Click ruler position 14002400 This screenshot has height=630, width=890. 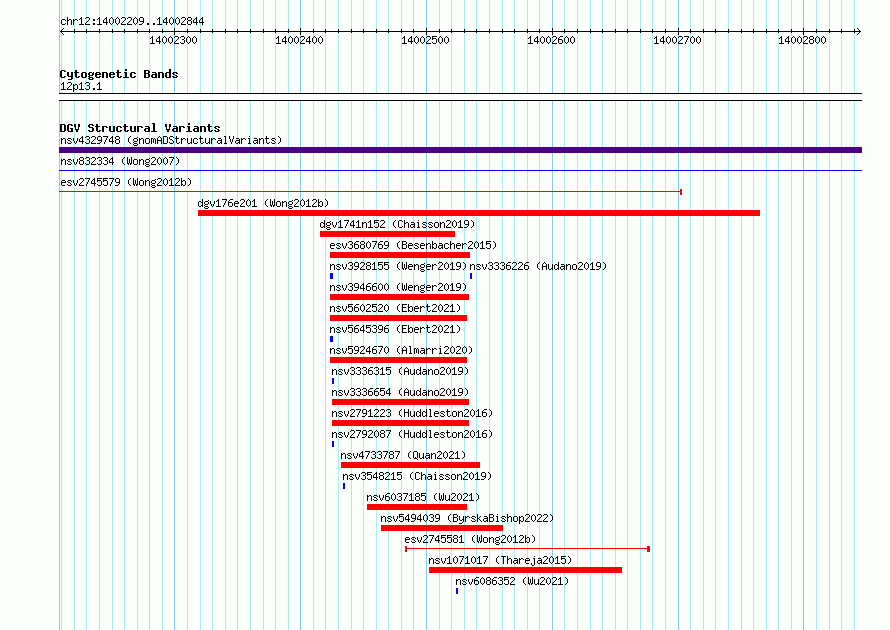coord(299,40)
